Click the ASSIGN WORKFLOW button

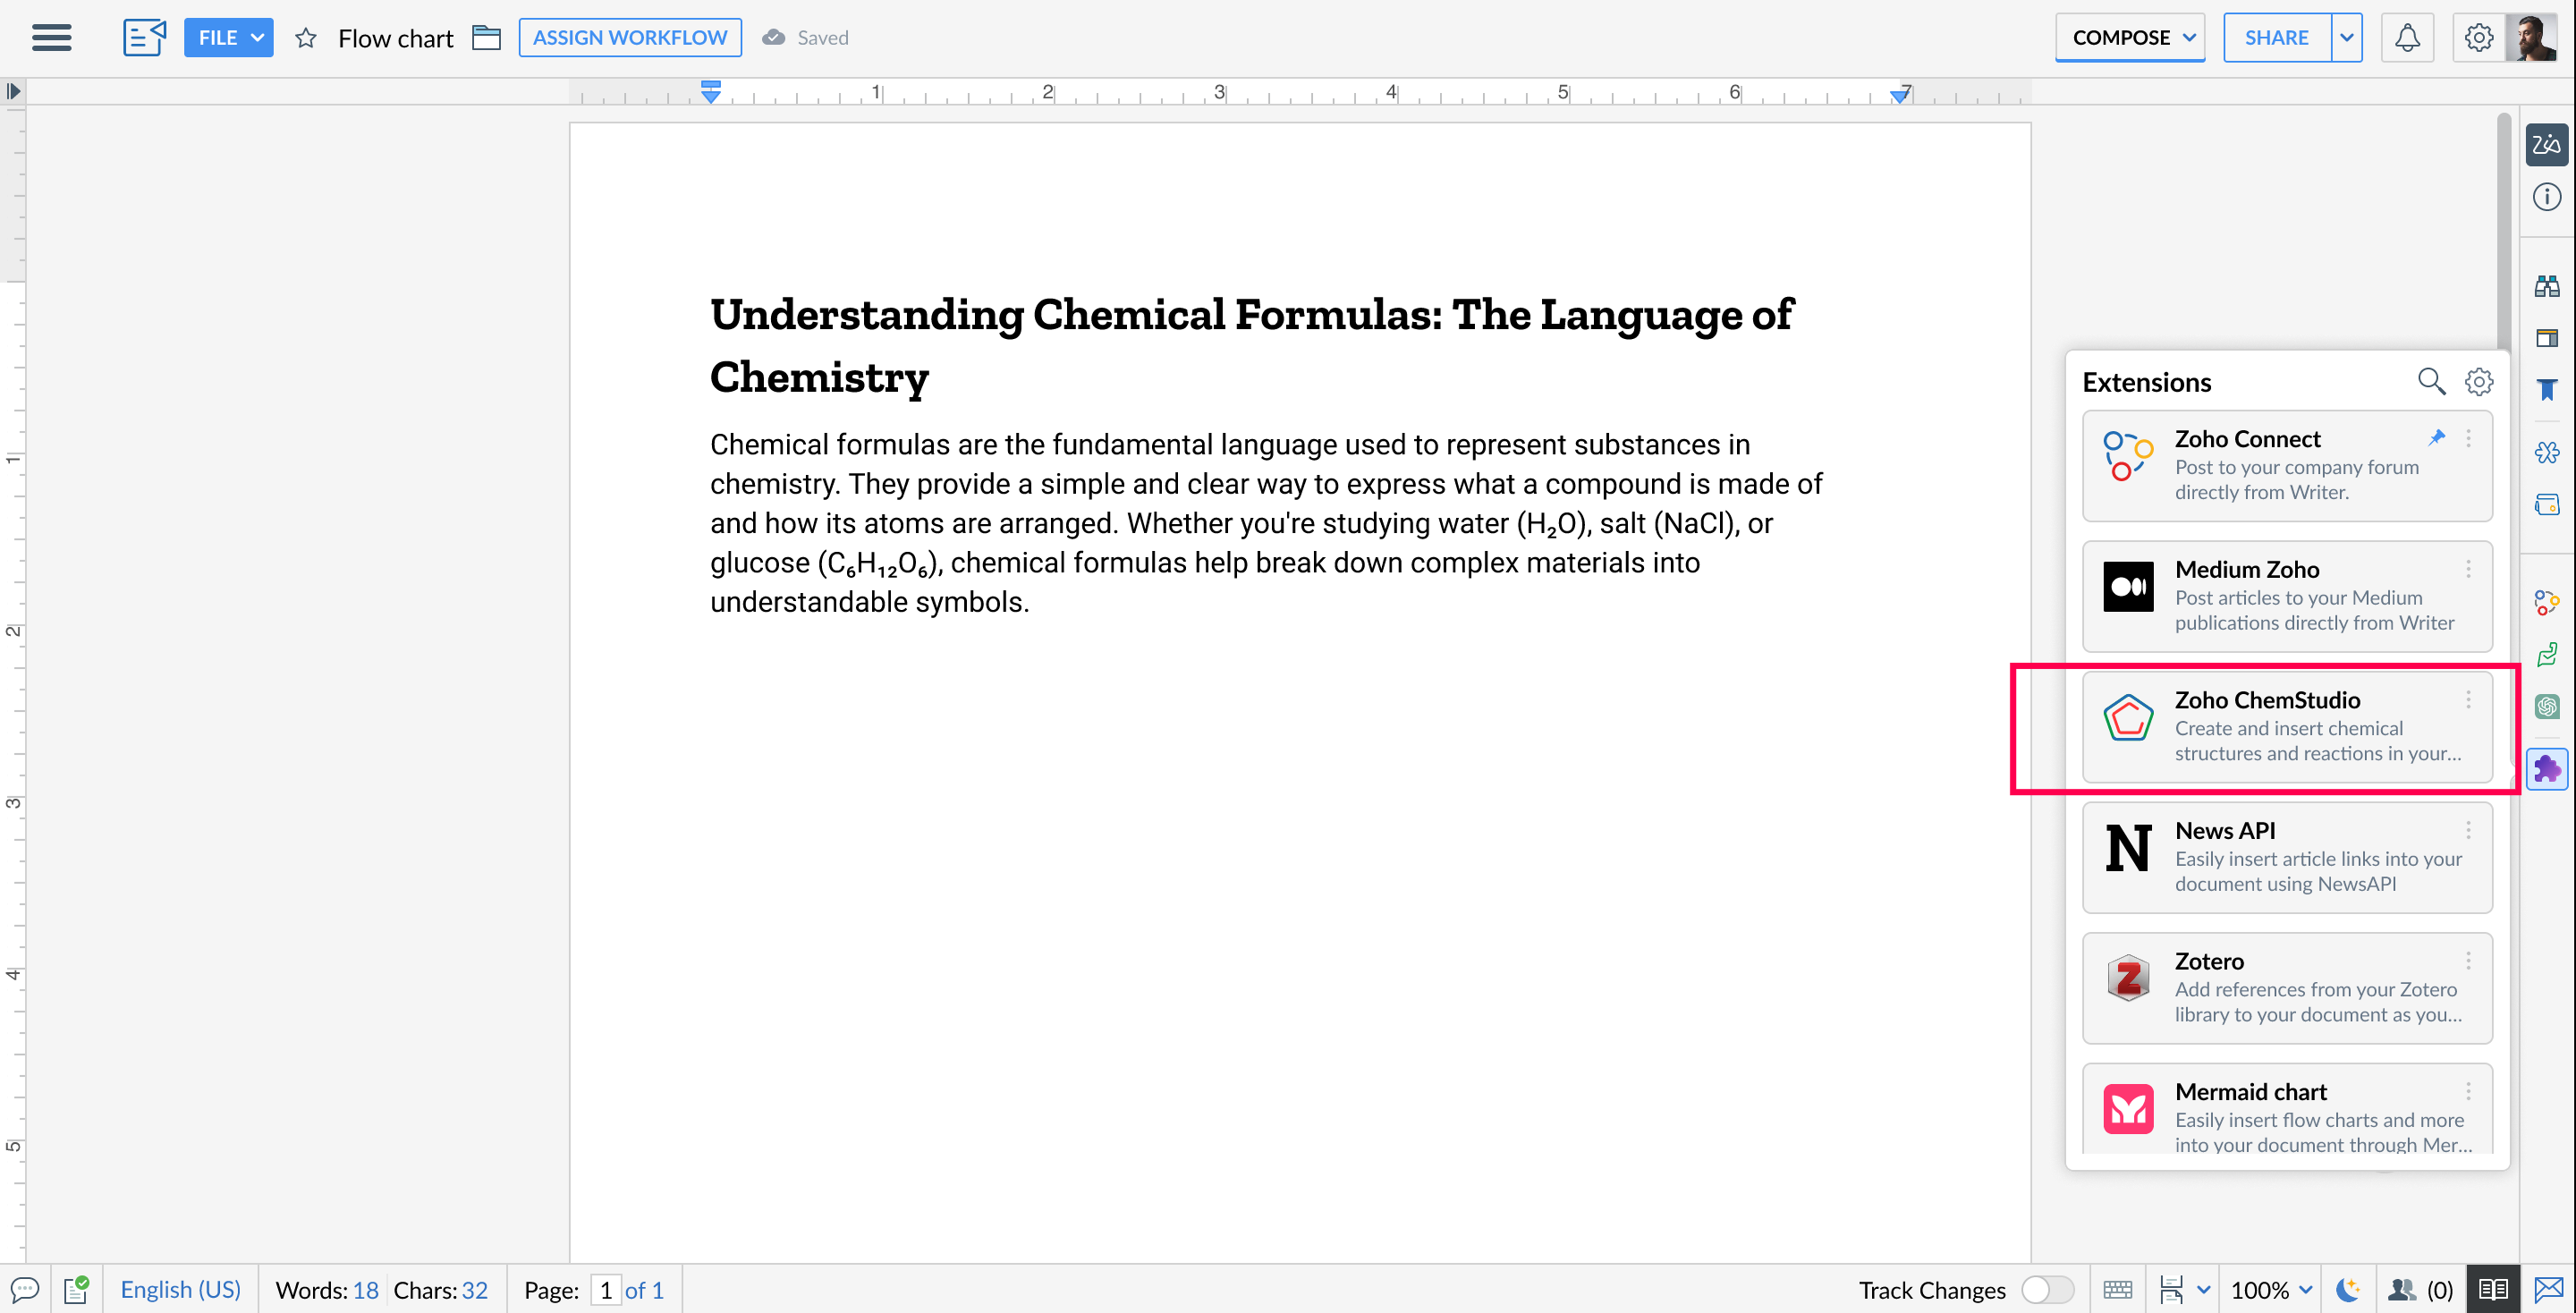(629, 38)
